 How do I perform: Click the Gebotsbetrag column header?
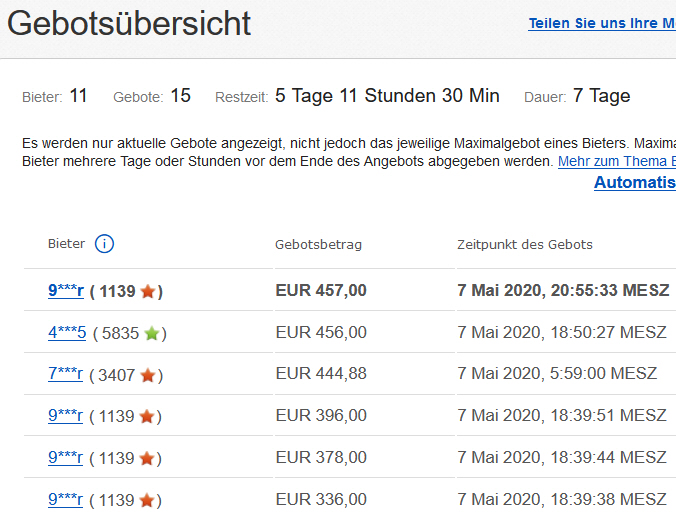318,244
